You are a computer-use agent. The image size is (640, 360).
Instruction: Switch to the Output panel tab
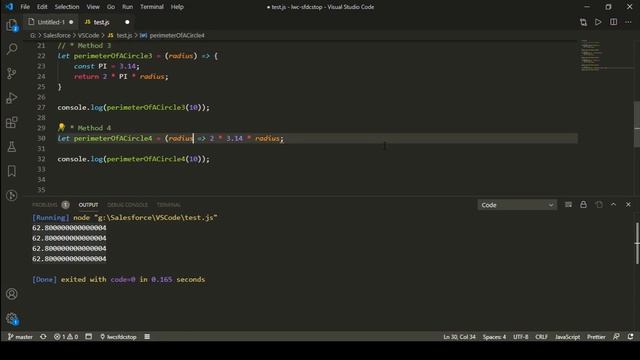point(88,205)
